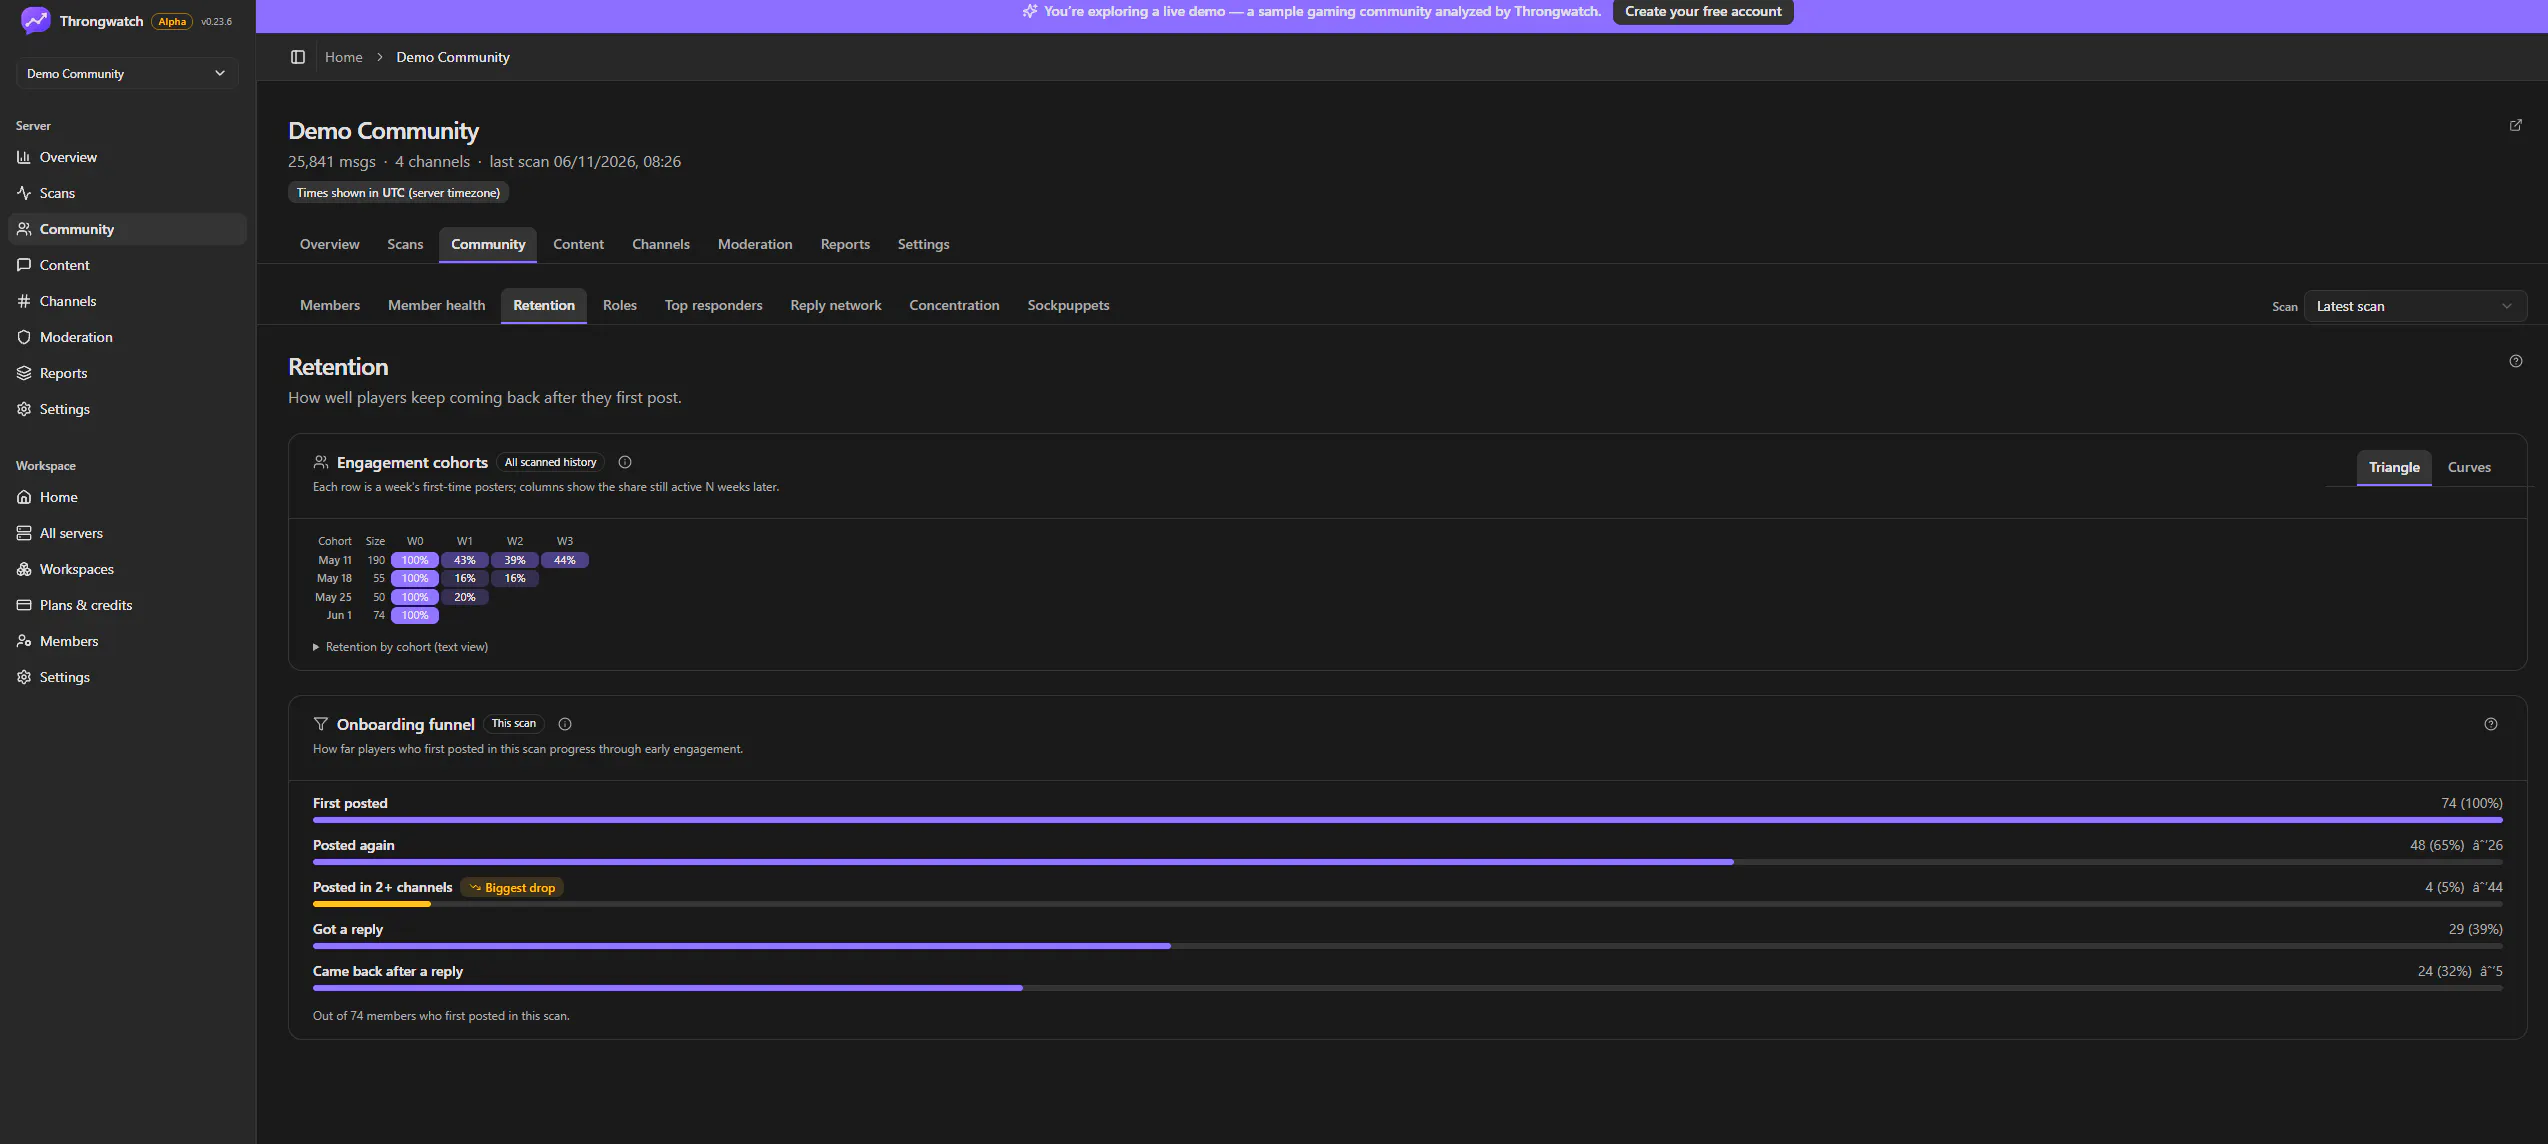Click the First posted progress bar

point(1407,820)
